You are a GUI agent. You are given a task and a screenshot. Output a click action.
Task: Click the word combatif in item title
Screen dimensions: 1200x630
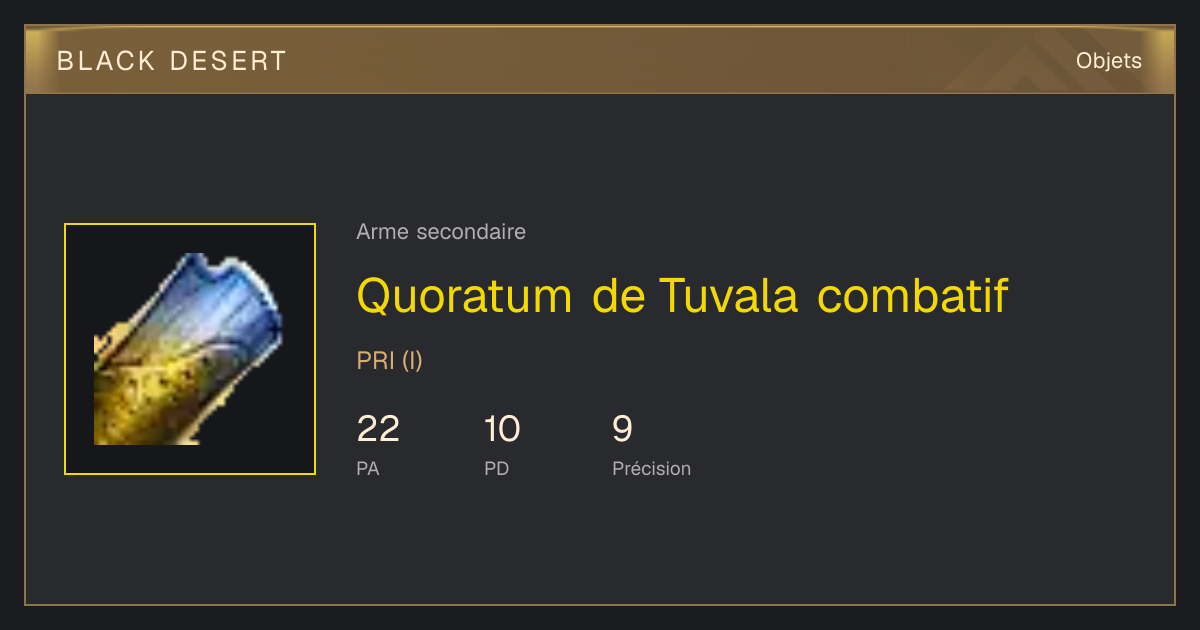tap(912, 296)
